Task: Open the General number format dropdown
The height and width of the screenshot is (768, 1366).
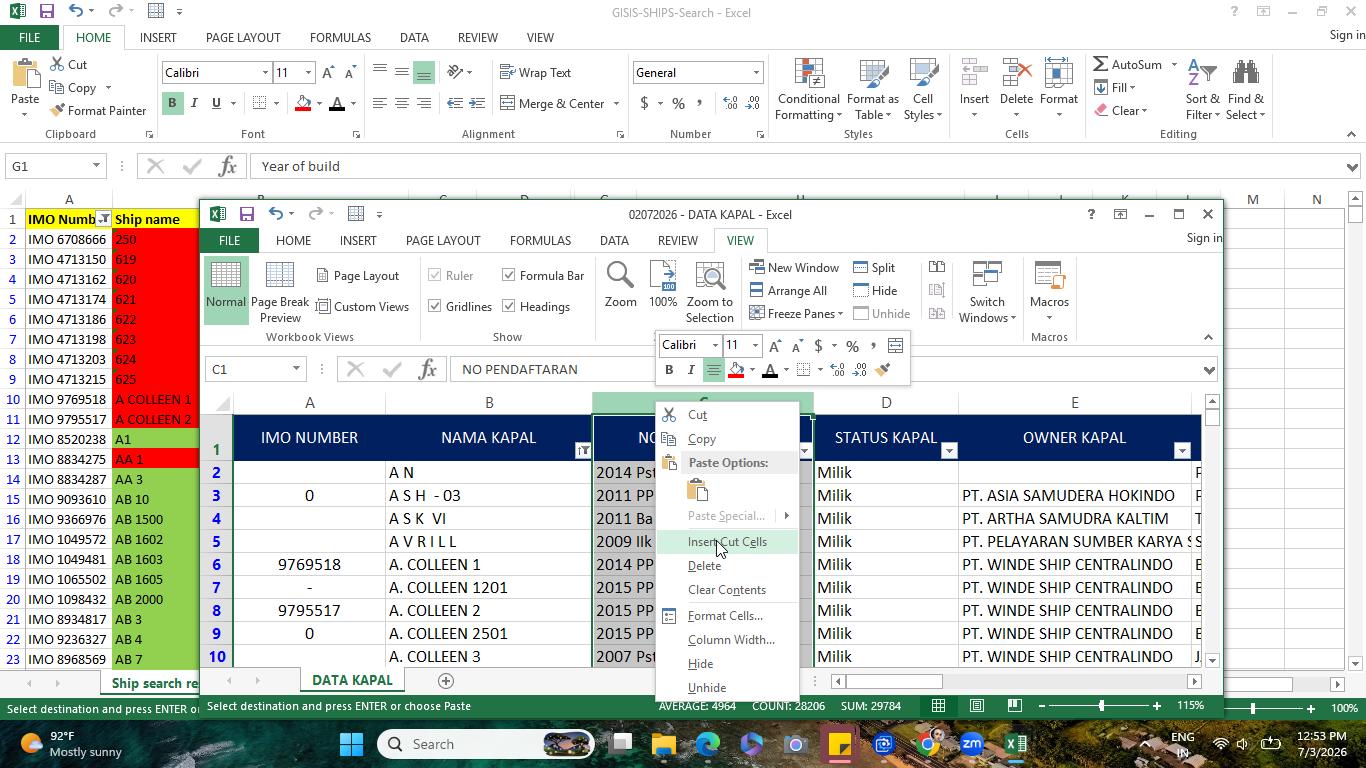Action: coord(756,73)
